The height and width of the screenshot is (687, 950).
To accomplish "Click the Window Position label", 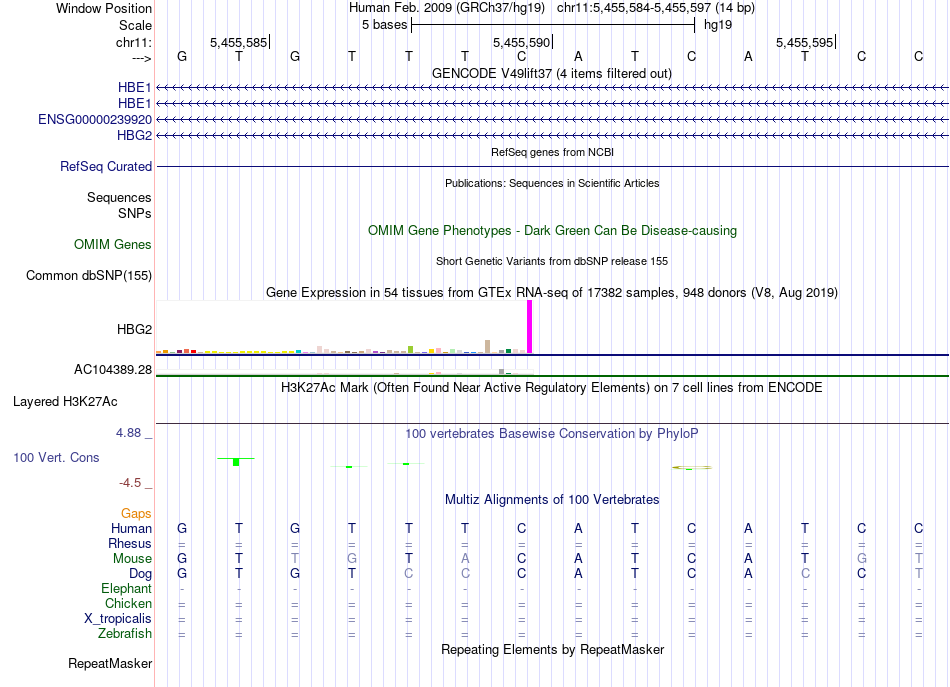I will point(104,8).
